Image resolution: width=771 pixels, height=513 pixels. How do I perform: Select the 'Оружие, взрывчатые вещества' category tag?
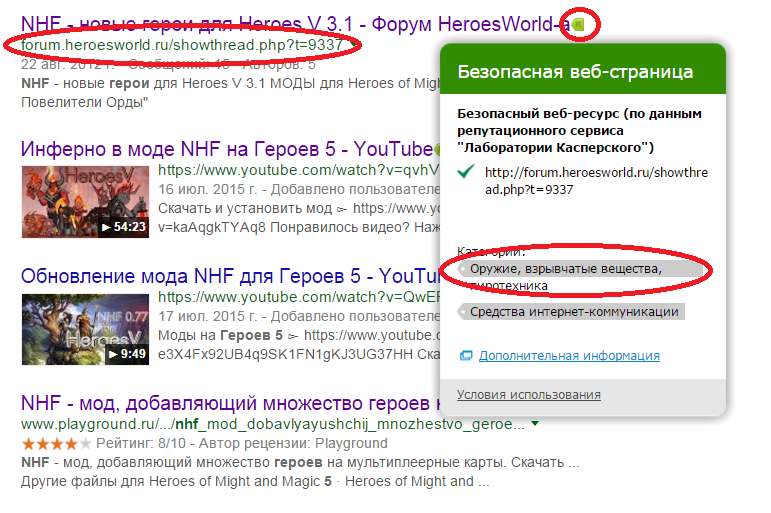pyautogui.click(x=580, y=269)
